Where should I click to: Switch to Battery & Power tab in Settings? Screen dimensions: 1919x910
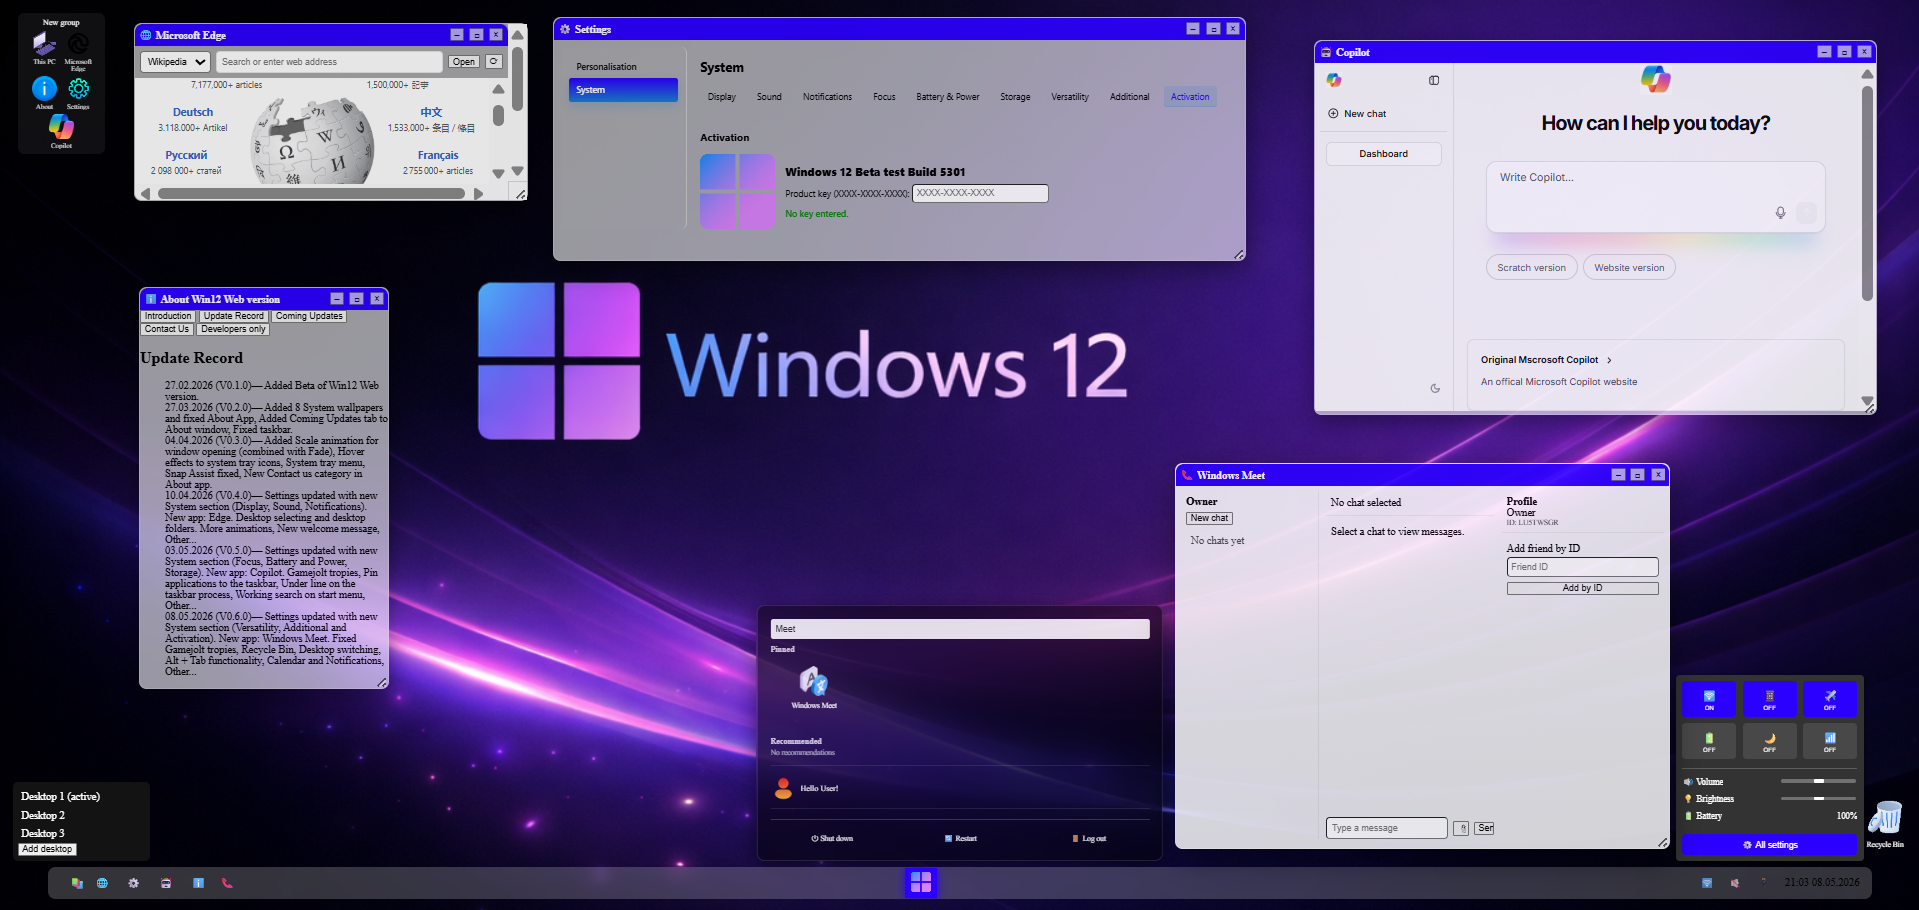pos(948,97)
